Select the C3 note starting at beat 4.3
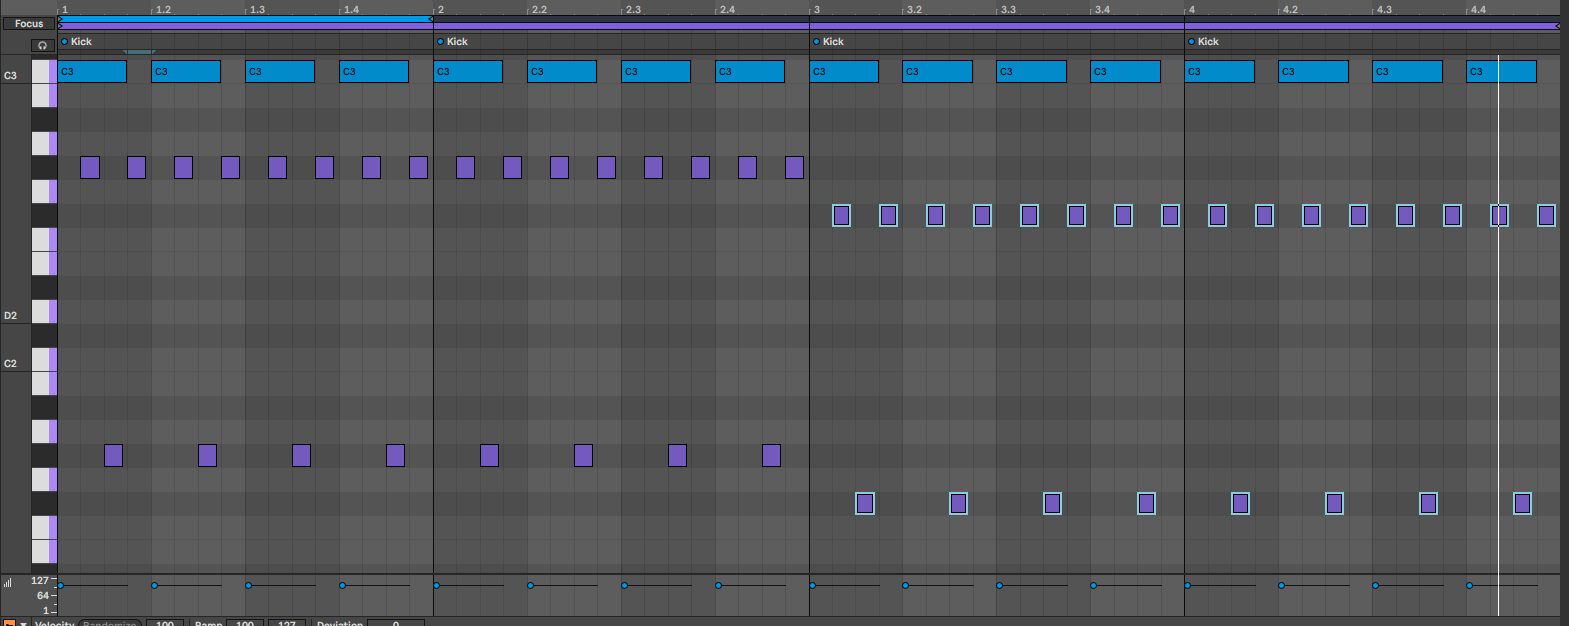This screenshot has width=1569, height=626. point(1407,71)
